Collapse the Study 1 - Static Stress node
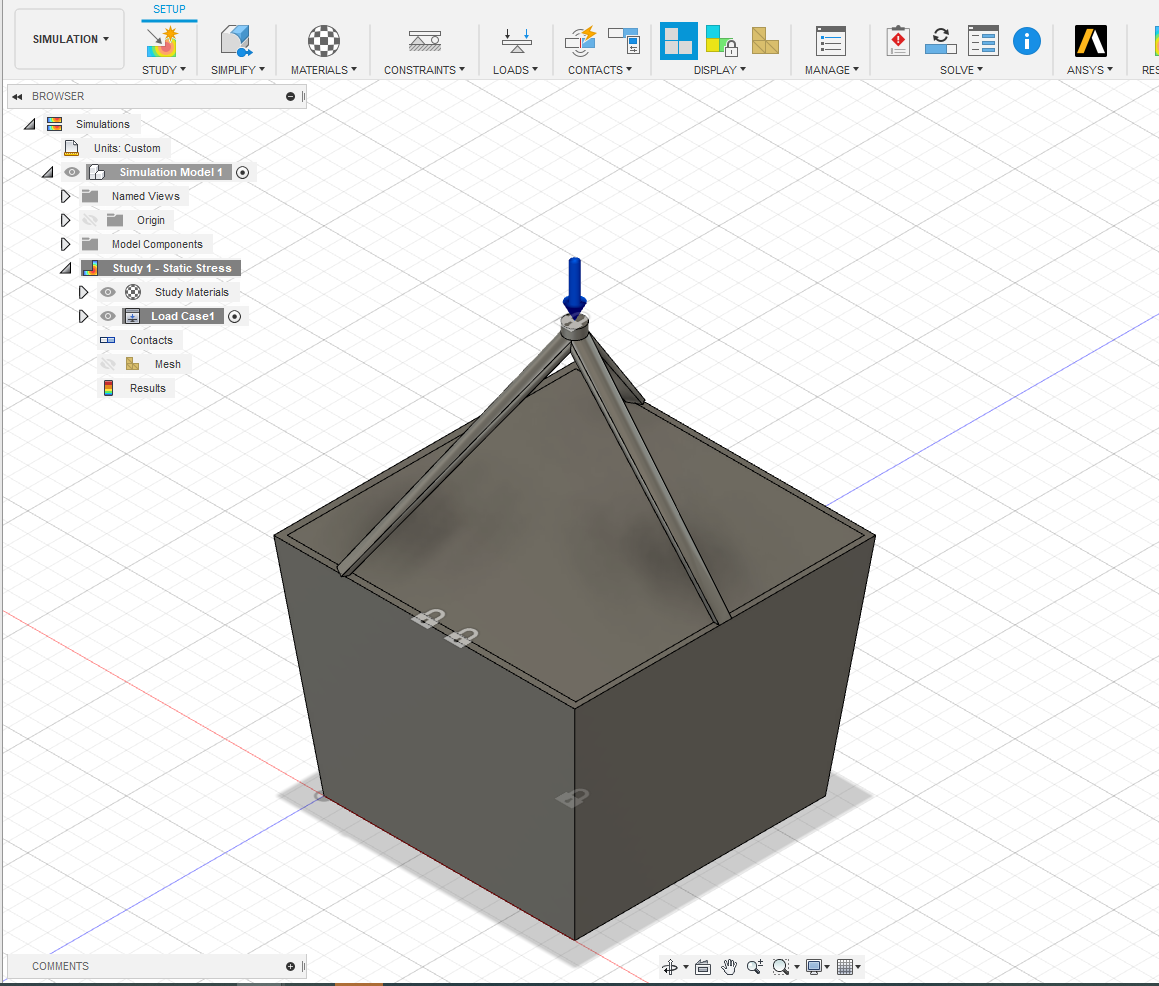Viewport: 1159px width, 986px height. pos(65,267)
